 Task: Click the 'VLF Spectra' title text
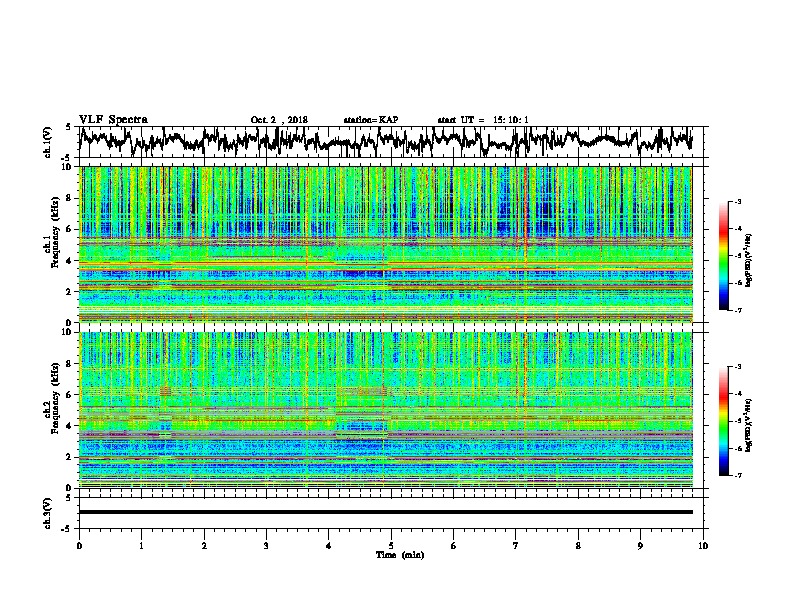(113, 120)
